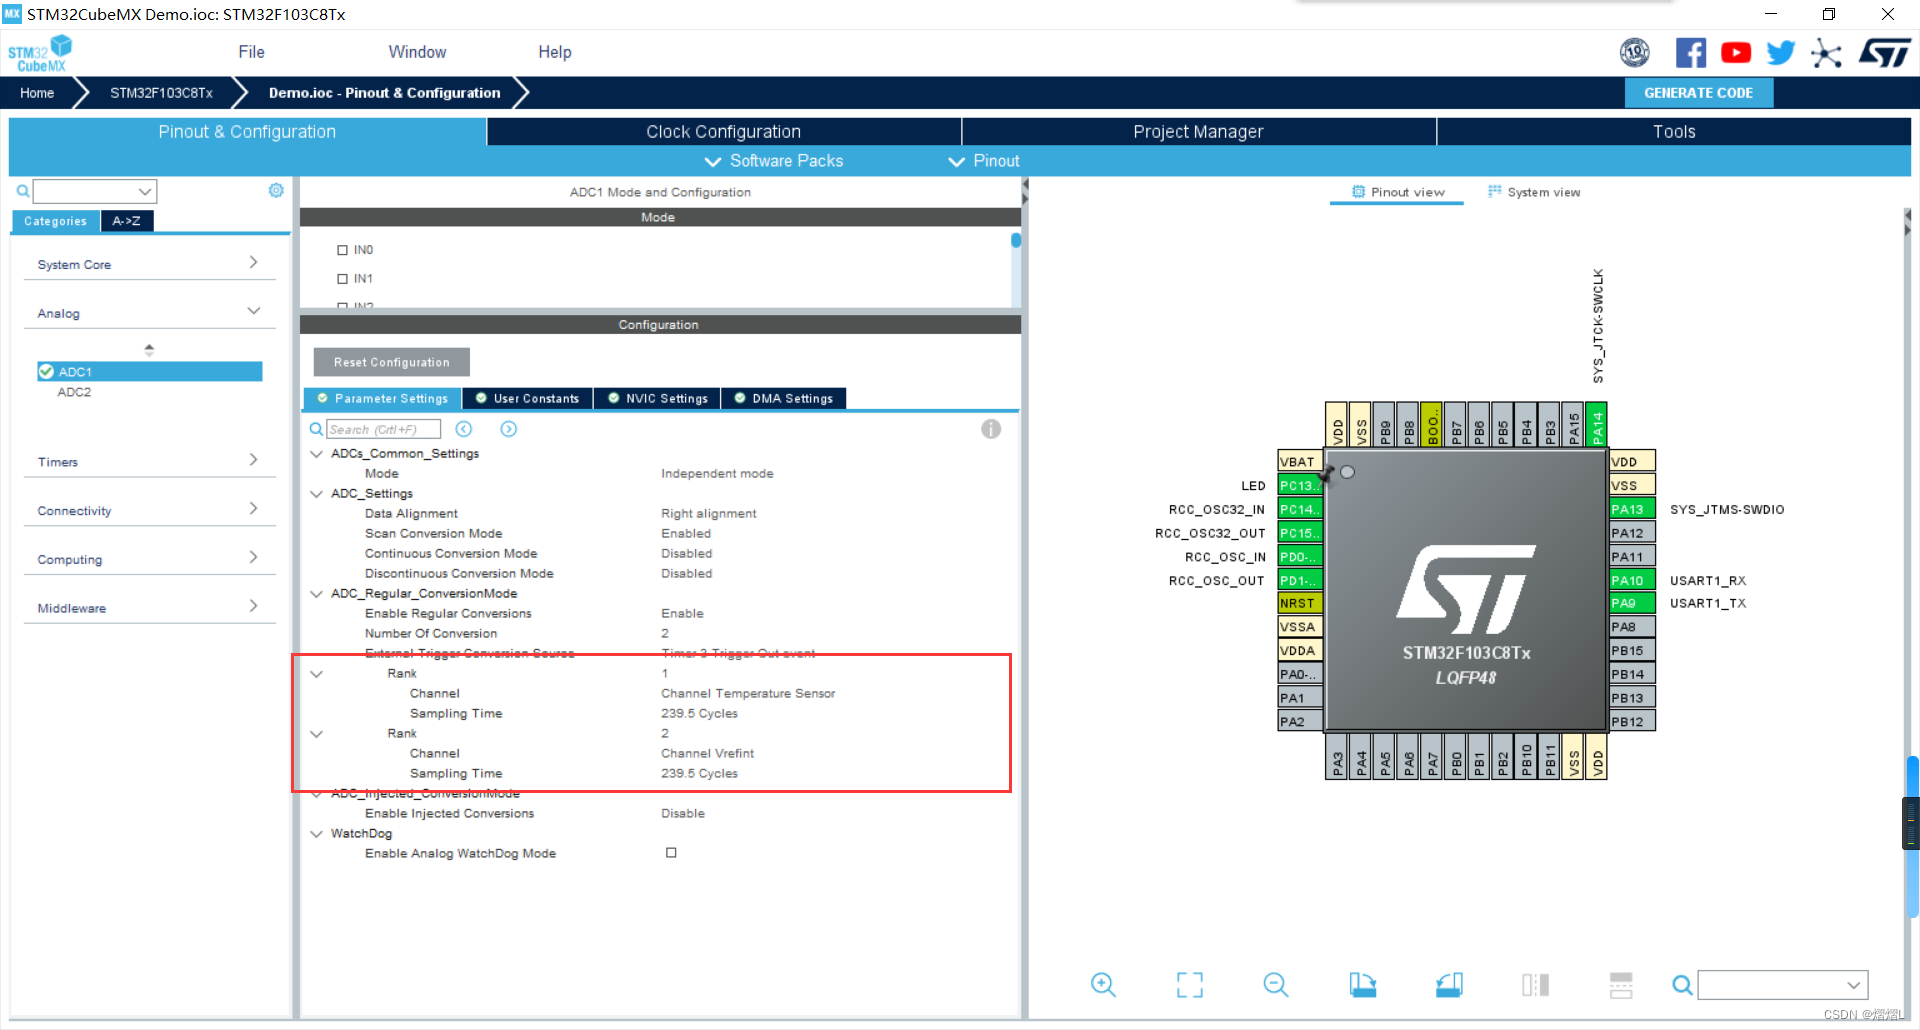Open the Twitter link icon

click(1780, 52)
